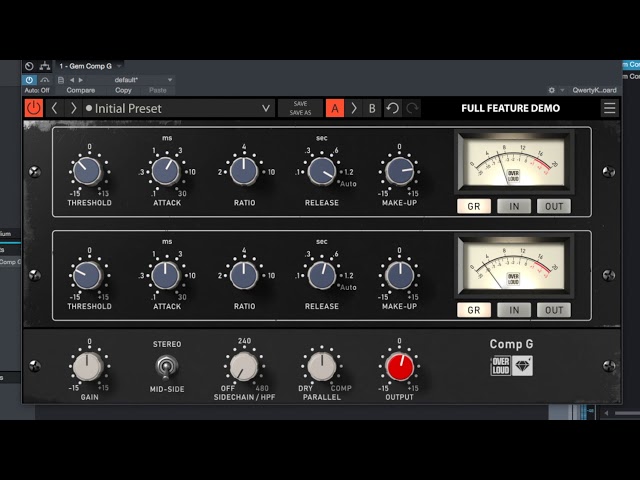Screen dimensions: 640x480
Task: Open the hamburger menu in plugin
Action: click(610, 108)
